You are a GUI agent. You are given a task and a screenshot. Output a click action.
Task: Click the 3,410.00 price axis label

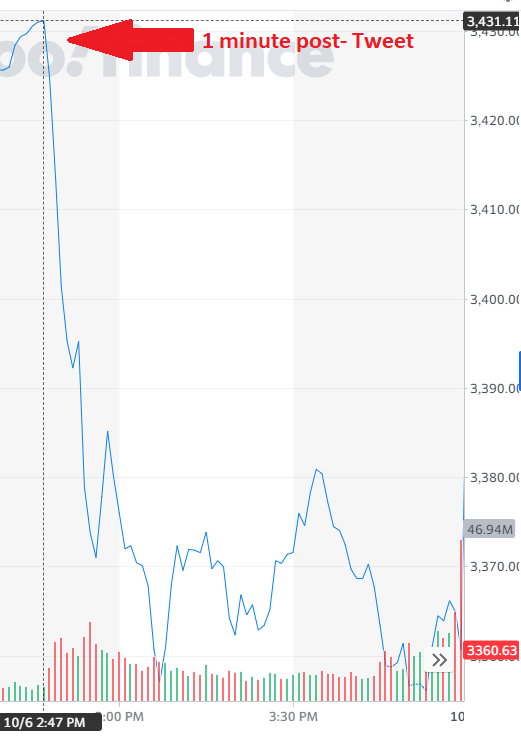(495, 209)
